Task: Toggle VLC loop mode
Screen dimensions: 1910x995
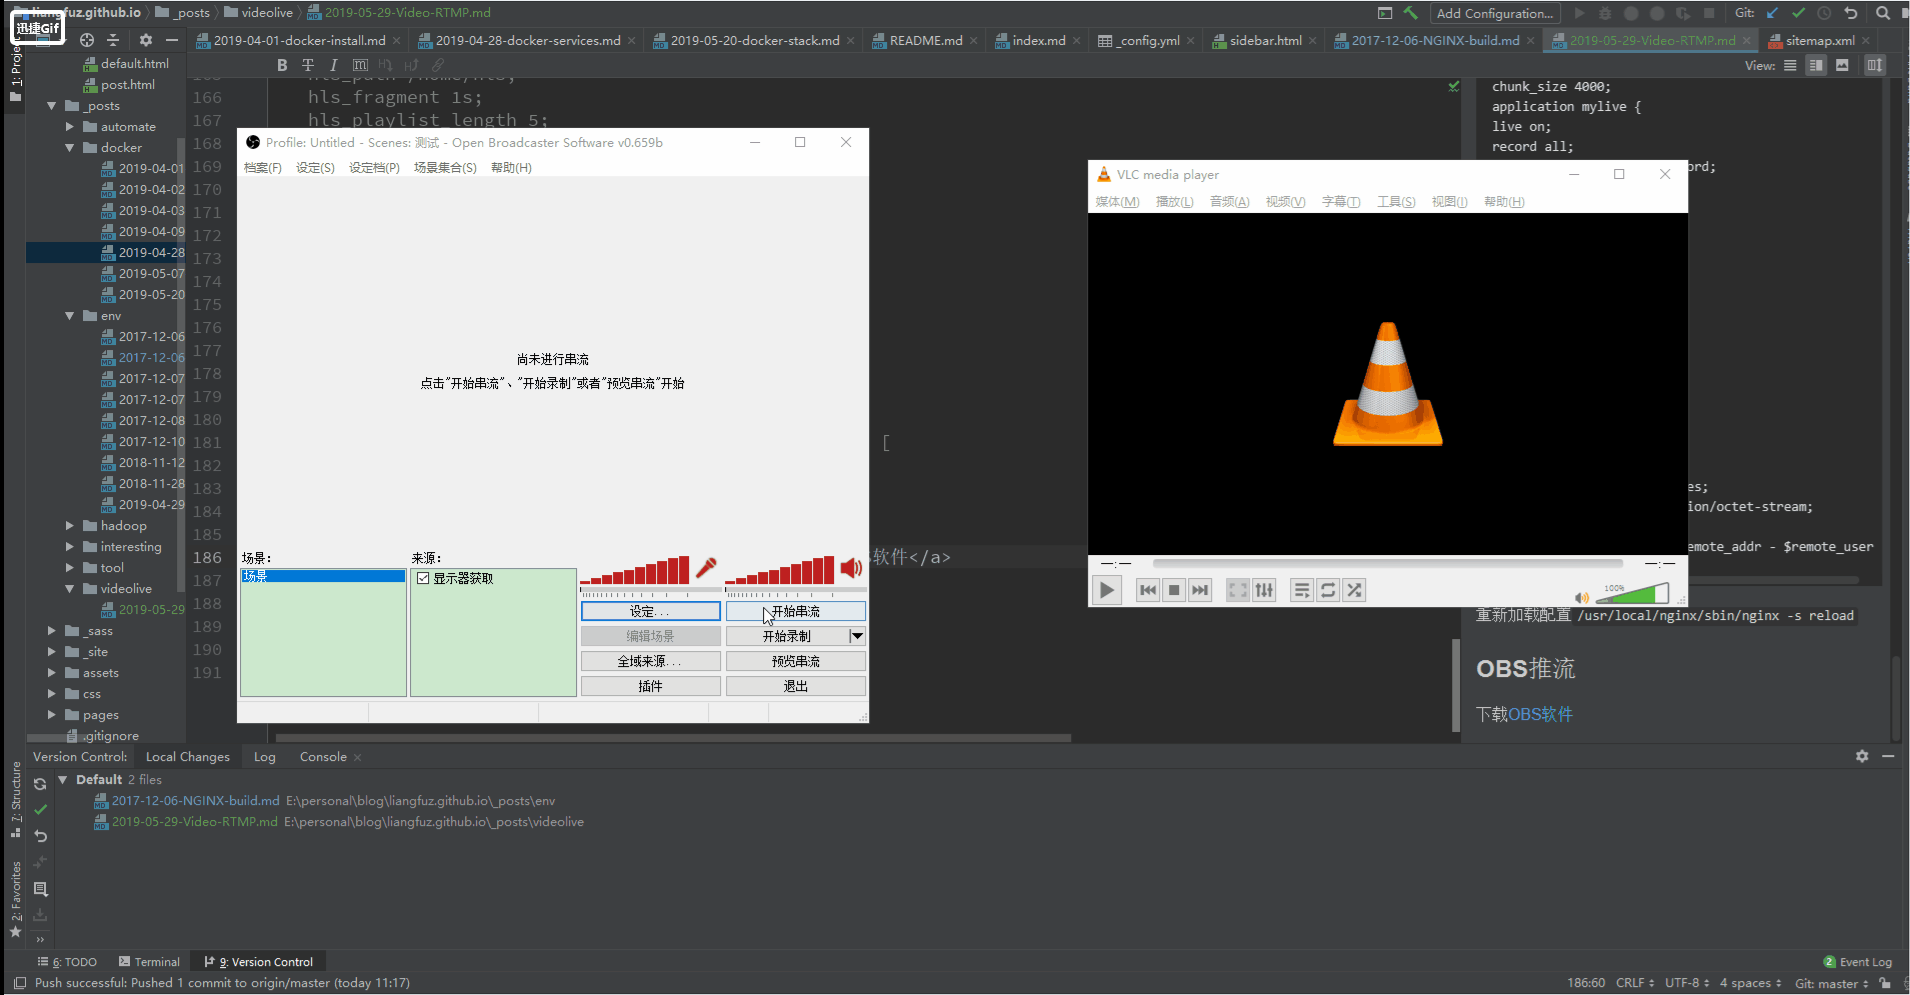Action: [x=1328, y=590]
